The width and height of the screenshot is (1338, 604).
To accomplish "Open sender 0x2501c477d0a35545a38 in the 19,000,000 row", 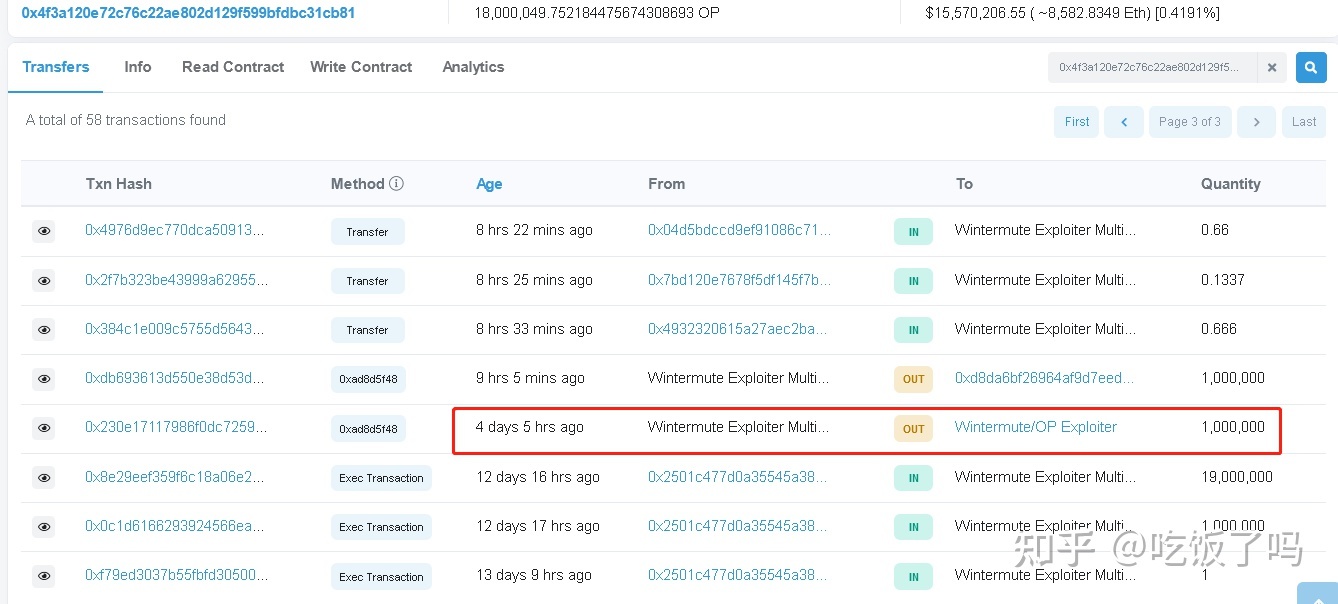I will (x=738, y=477).
